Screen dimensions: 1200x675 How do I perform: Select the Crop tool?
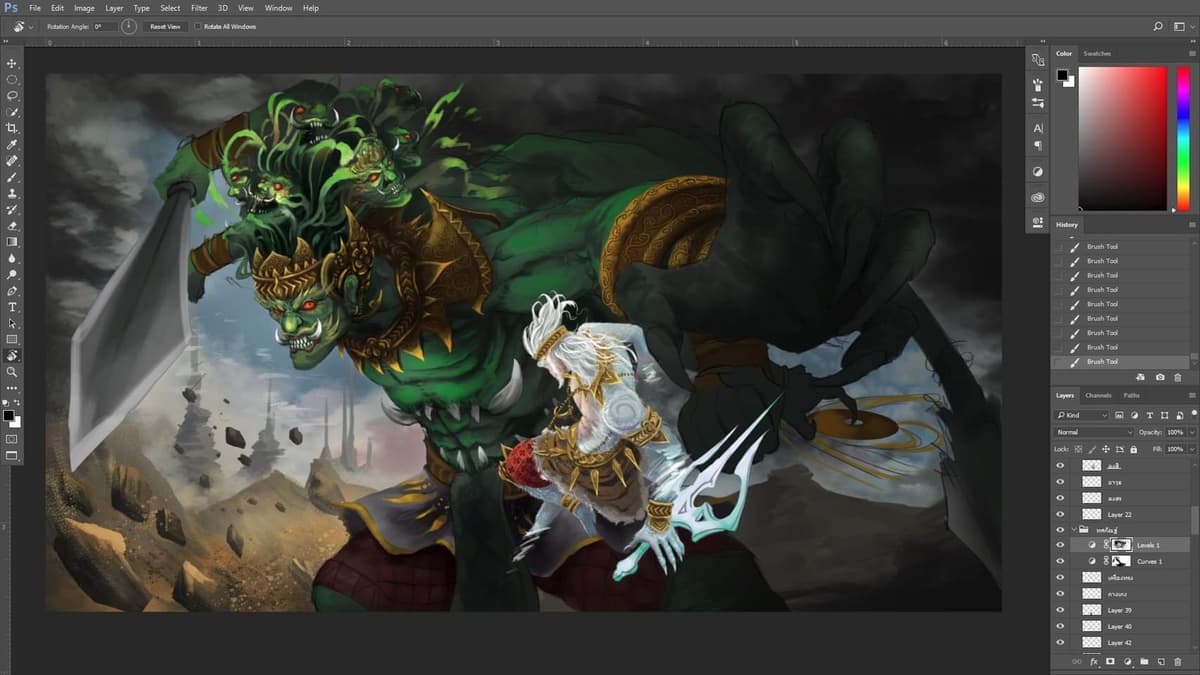(x=12, y=128)
